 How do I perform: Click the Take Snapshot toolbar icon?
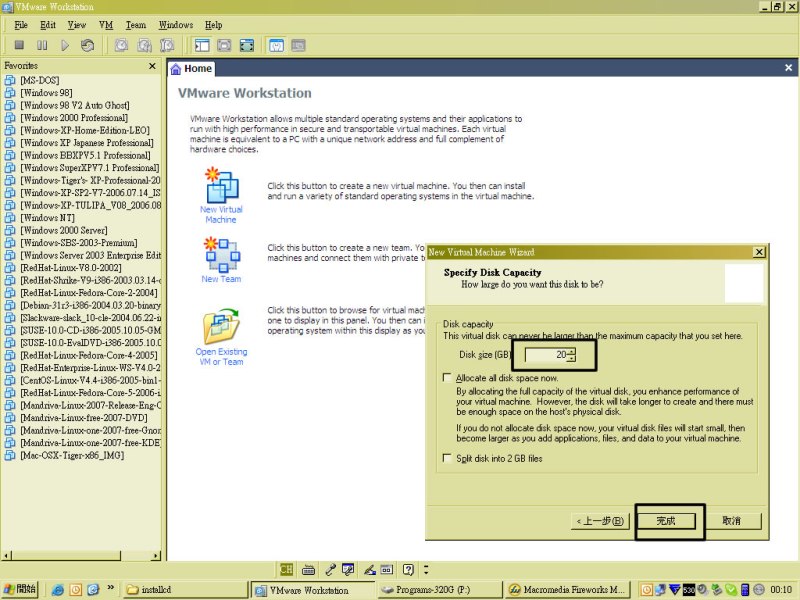121,45
